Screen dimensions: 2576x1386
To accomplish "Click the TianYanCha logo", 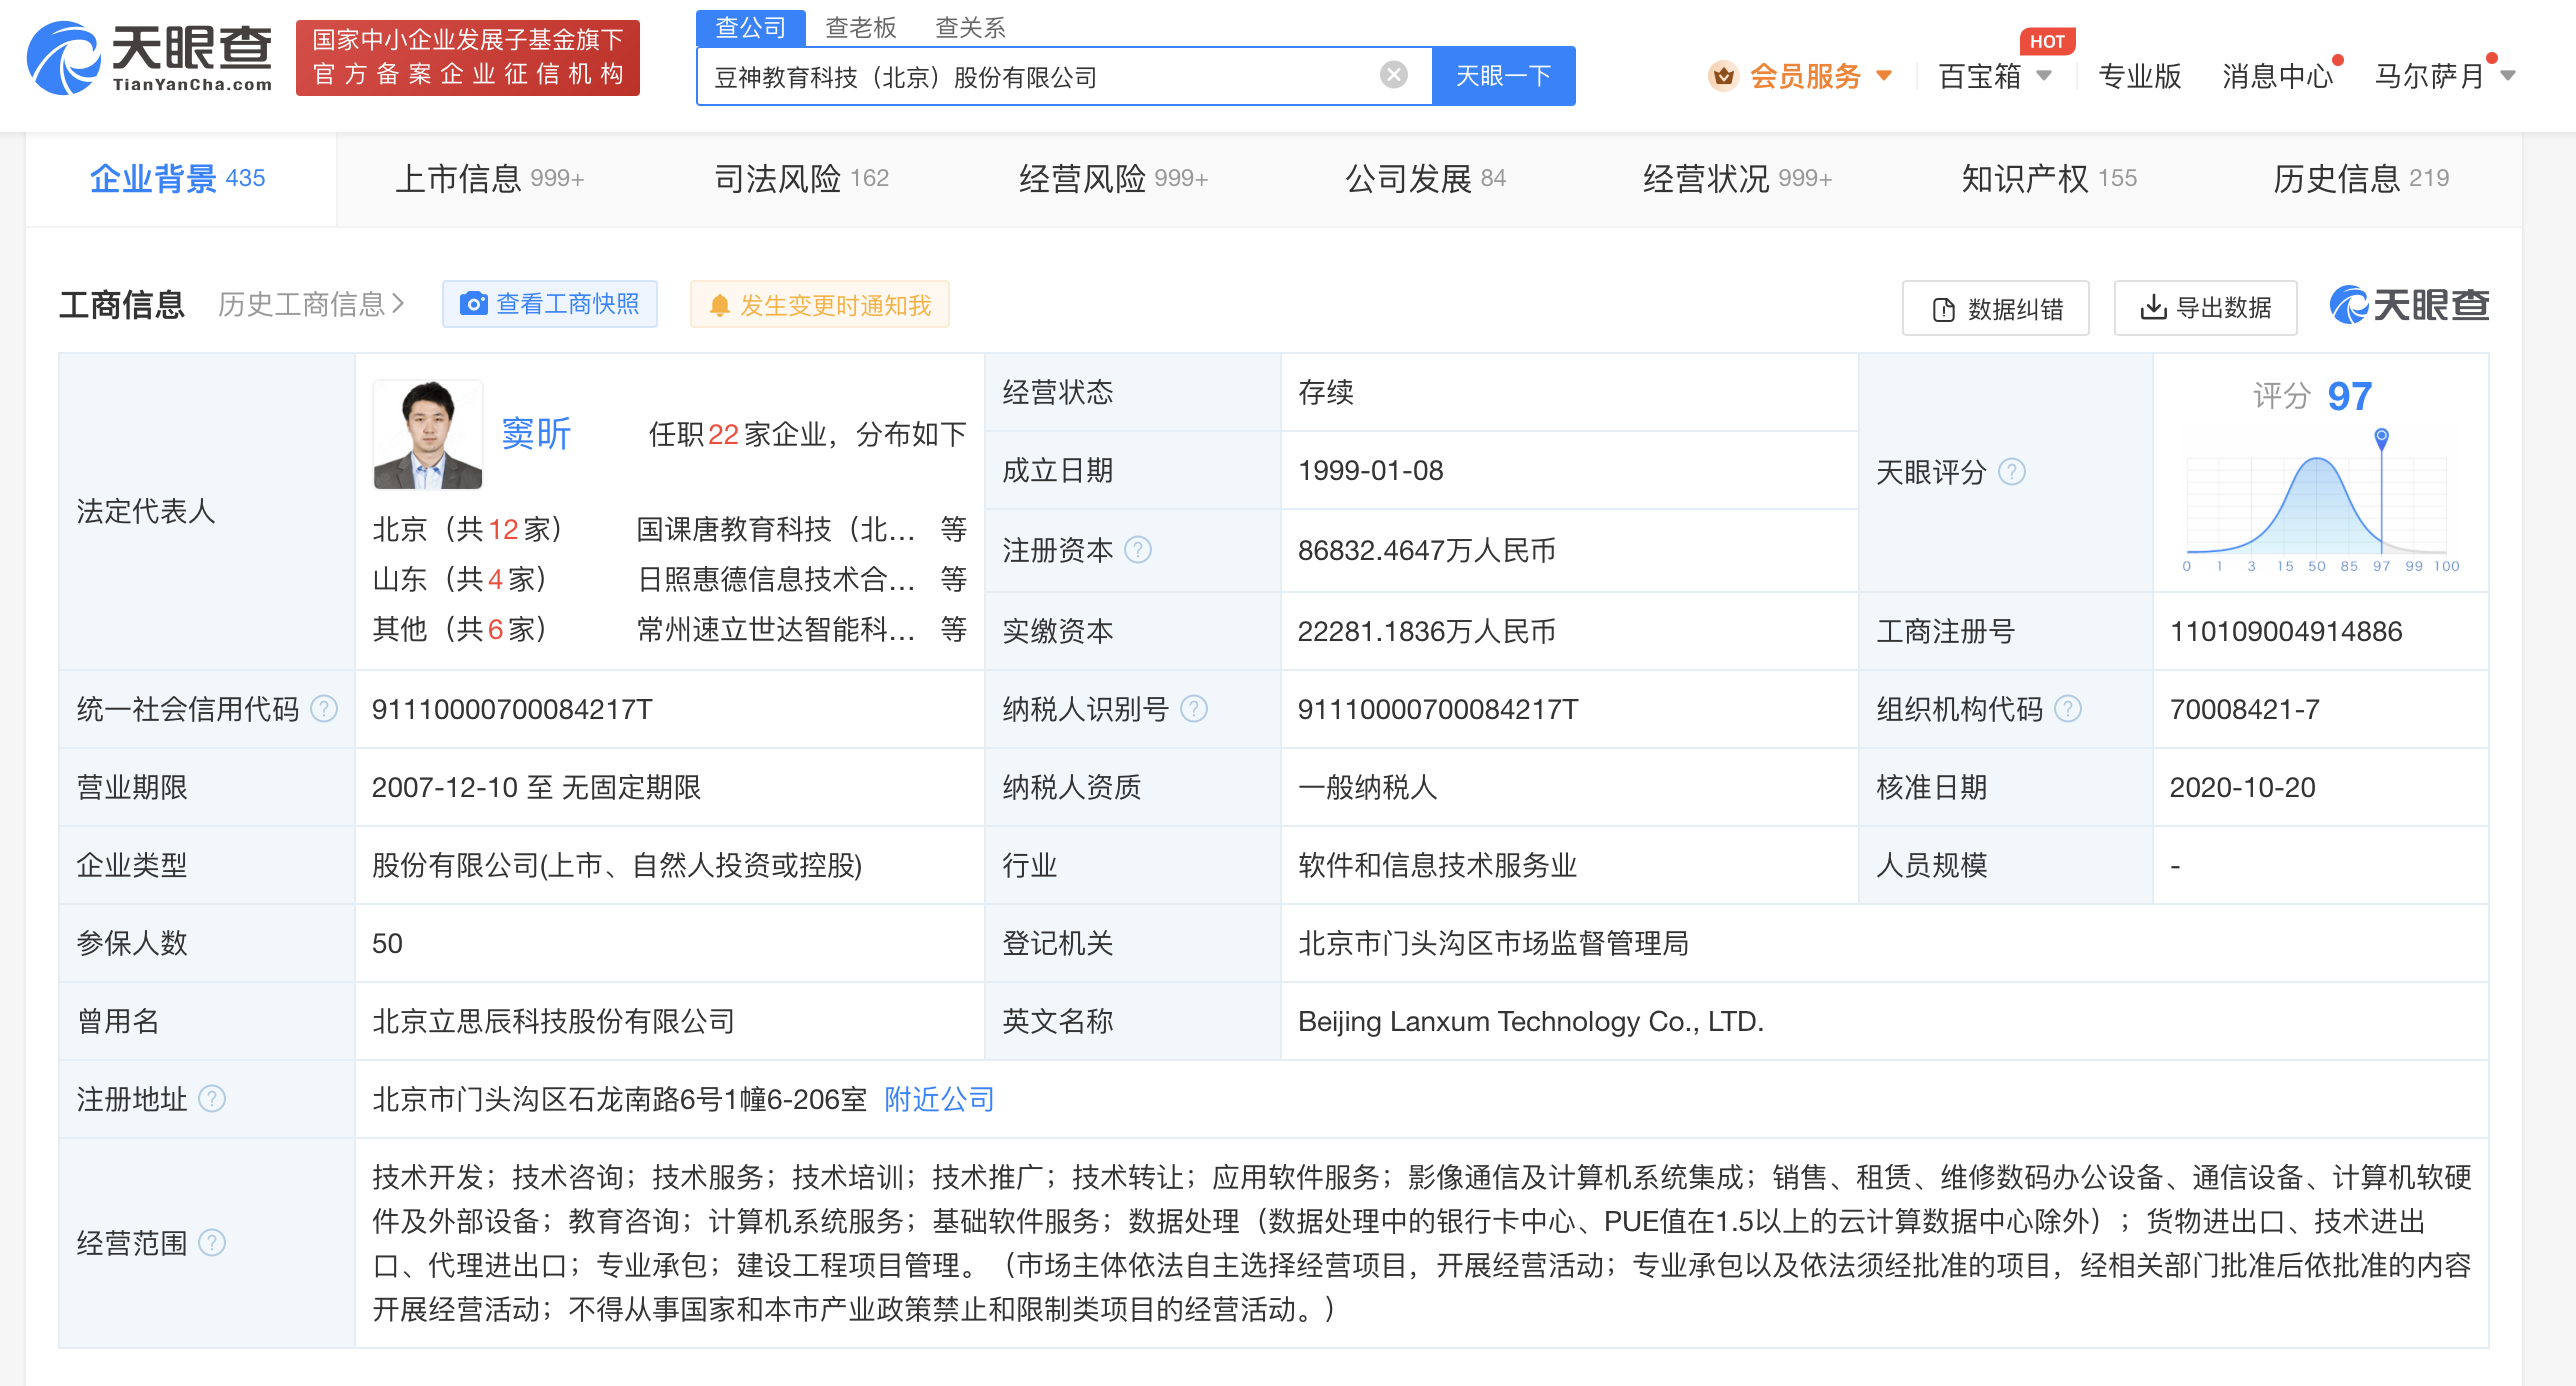I will click(150, 58).
